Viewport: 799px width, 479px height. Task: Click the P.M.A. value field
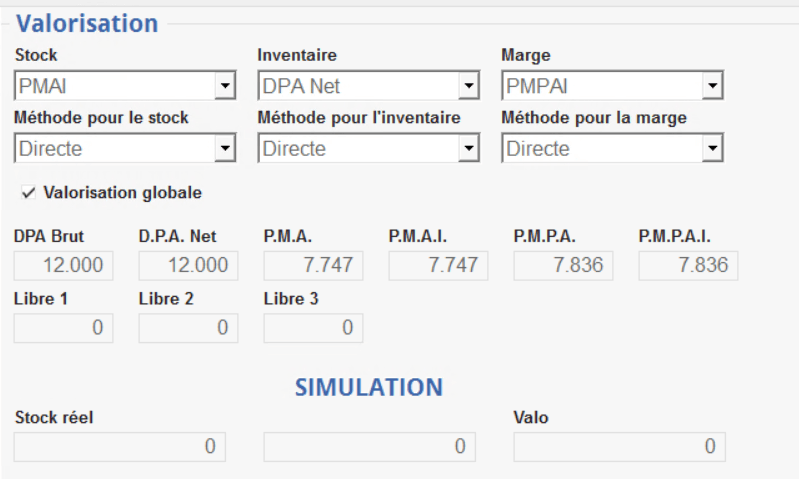coord(313,266)
